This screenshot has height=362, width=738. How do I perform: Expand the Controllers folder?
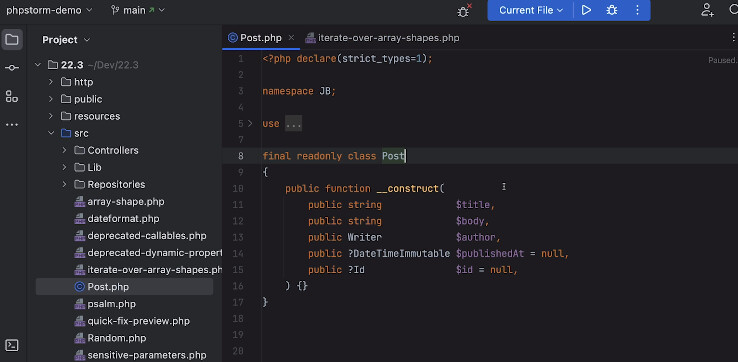pyautogui.click(x=64, y=150)
